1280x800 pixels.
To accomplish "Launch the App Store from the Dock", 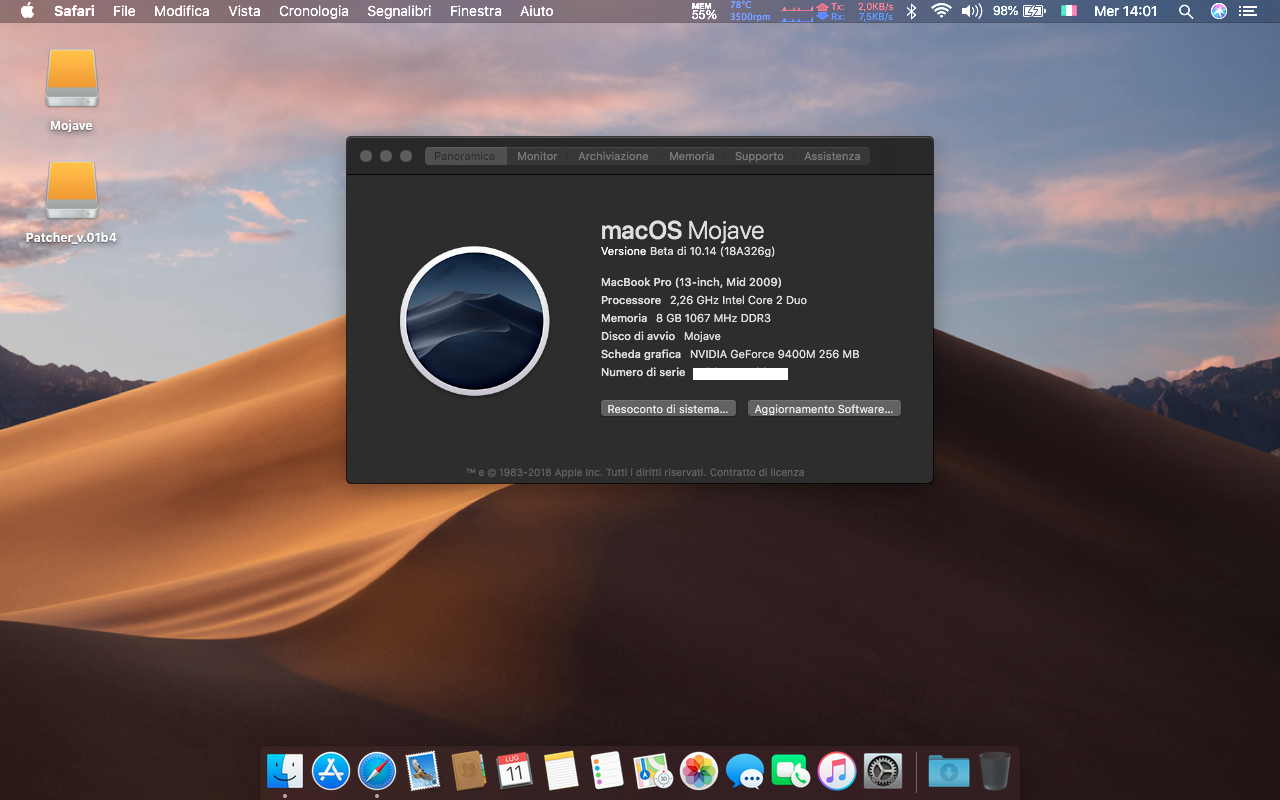I will coord(331,771).
